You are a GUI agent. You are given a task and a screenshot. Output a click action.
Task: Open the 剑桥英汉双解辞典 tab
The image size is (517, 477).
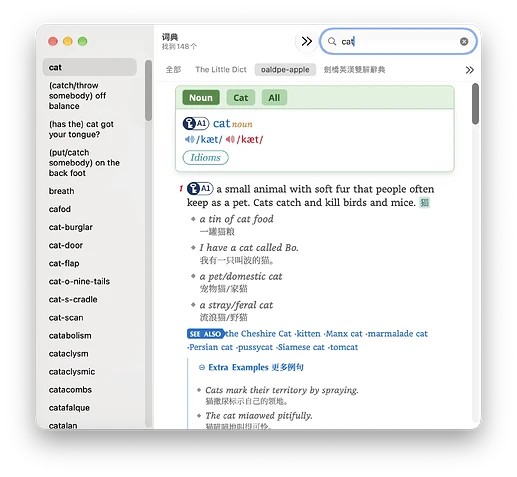[354, 70]
